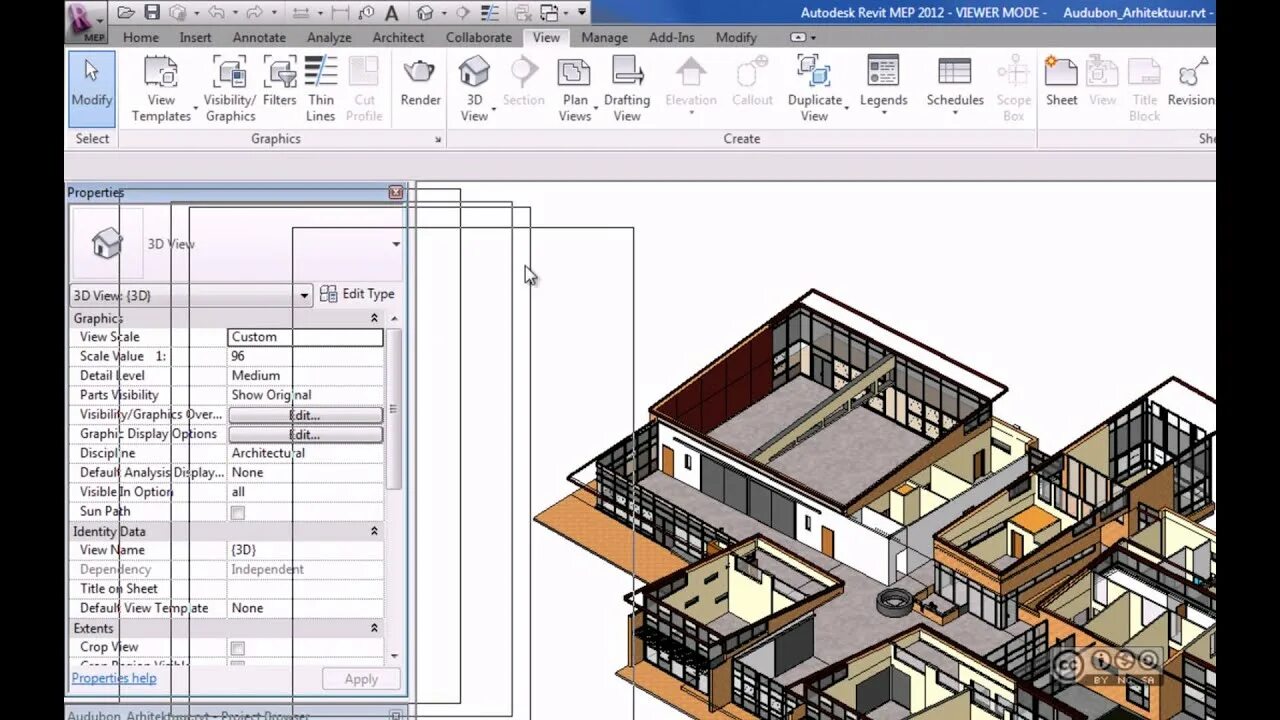This screenshot has width=1280, height=720.
Task: Open the Architect ribbon tab
Action: (x=398, y=37)
